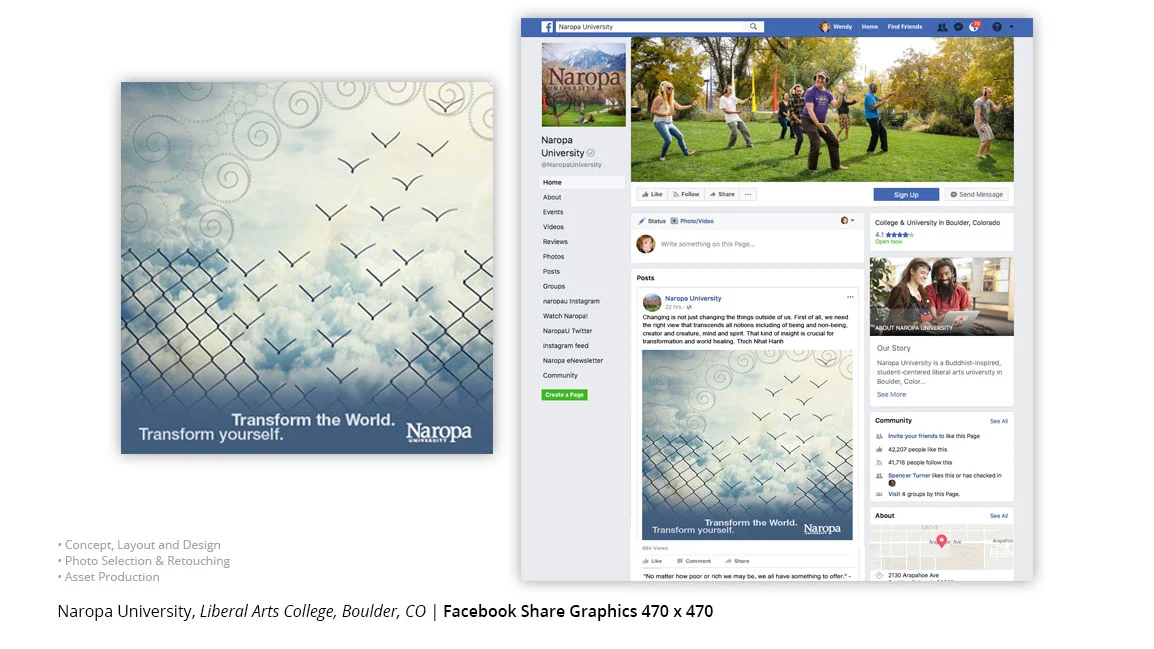The height and width of the screenshot is (649, 1154).
Task: Open the more actions ellipsis button
Action: click(x=748, y=194)
